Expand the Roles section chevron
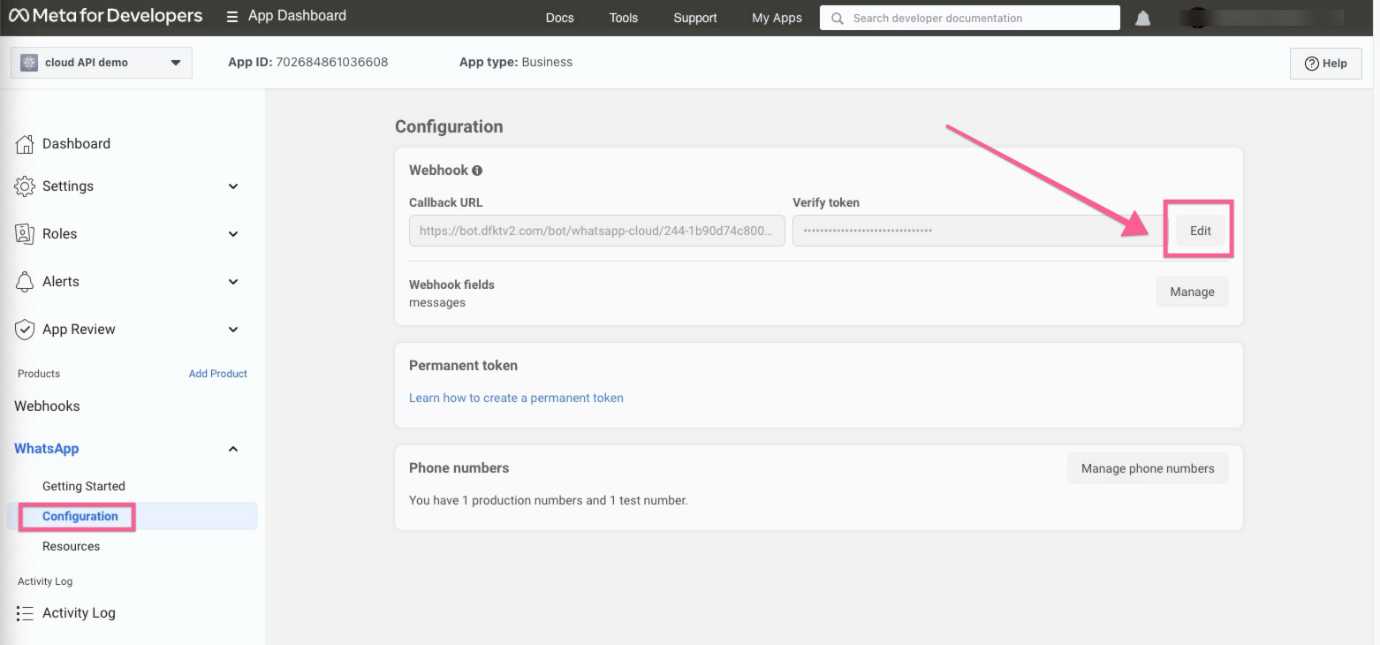This screenshot has width=1380, height=645. pos(233,234)
